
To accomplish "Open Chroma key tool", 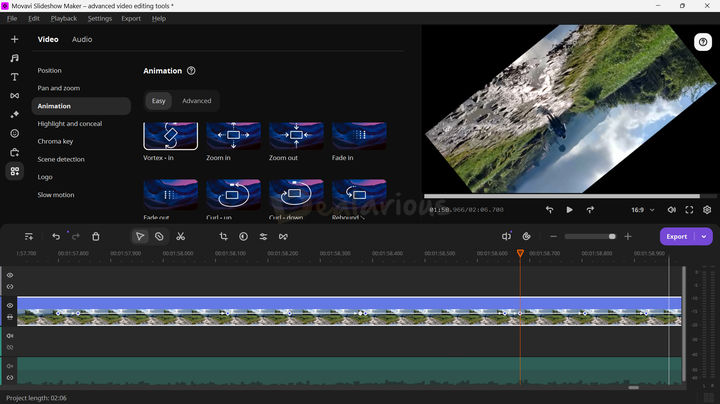I will (x=55, y=141).
